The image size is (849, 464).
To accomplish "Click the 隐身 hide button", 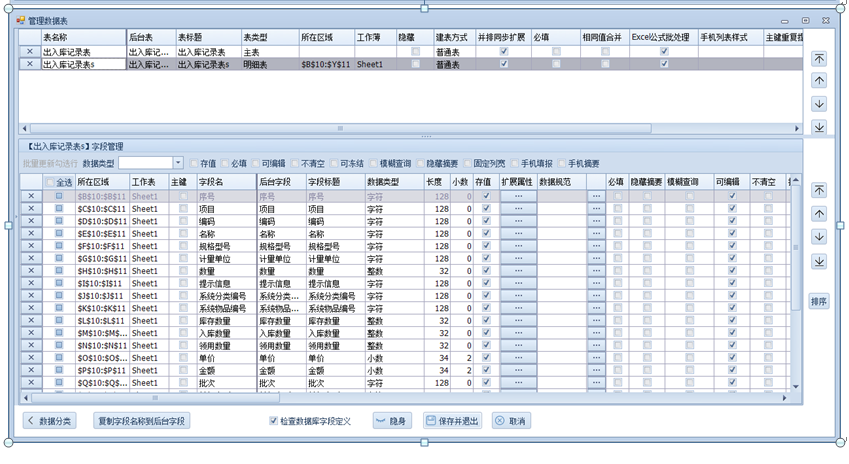I will [x=392, y=421].
